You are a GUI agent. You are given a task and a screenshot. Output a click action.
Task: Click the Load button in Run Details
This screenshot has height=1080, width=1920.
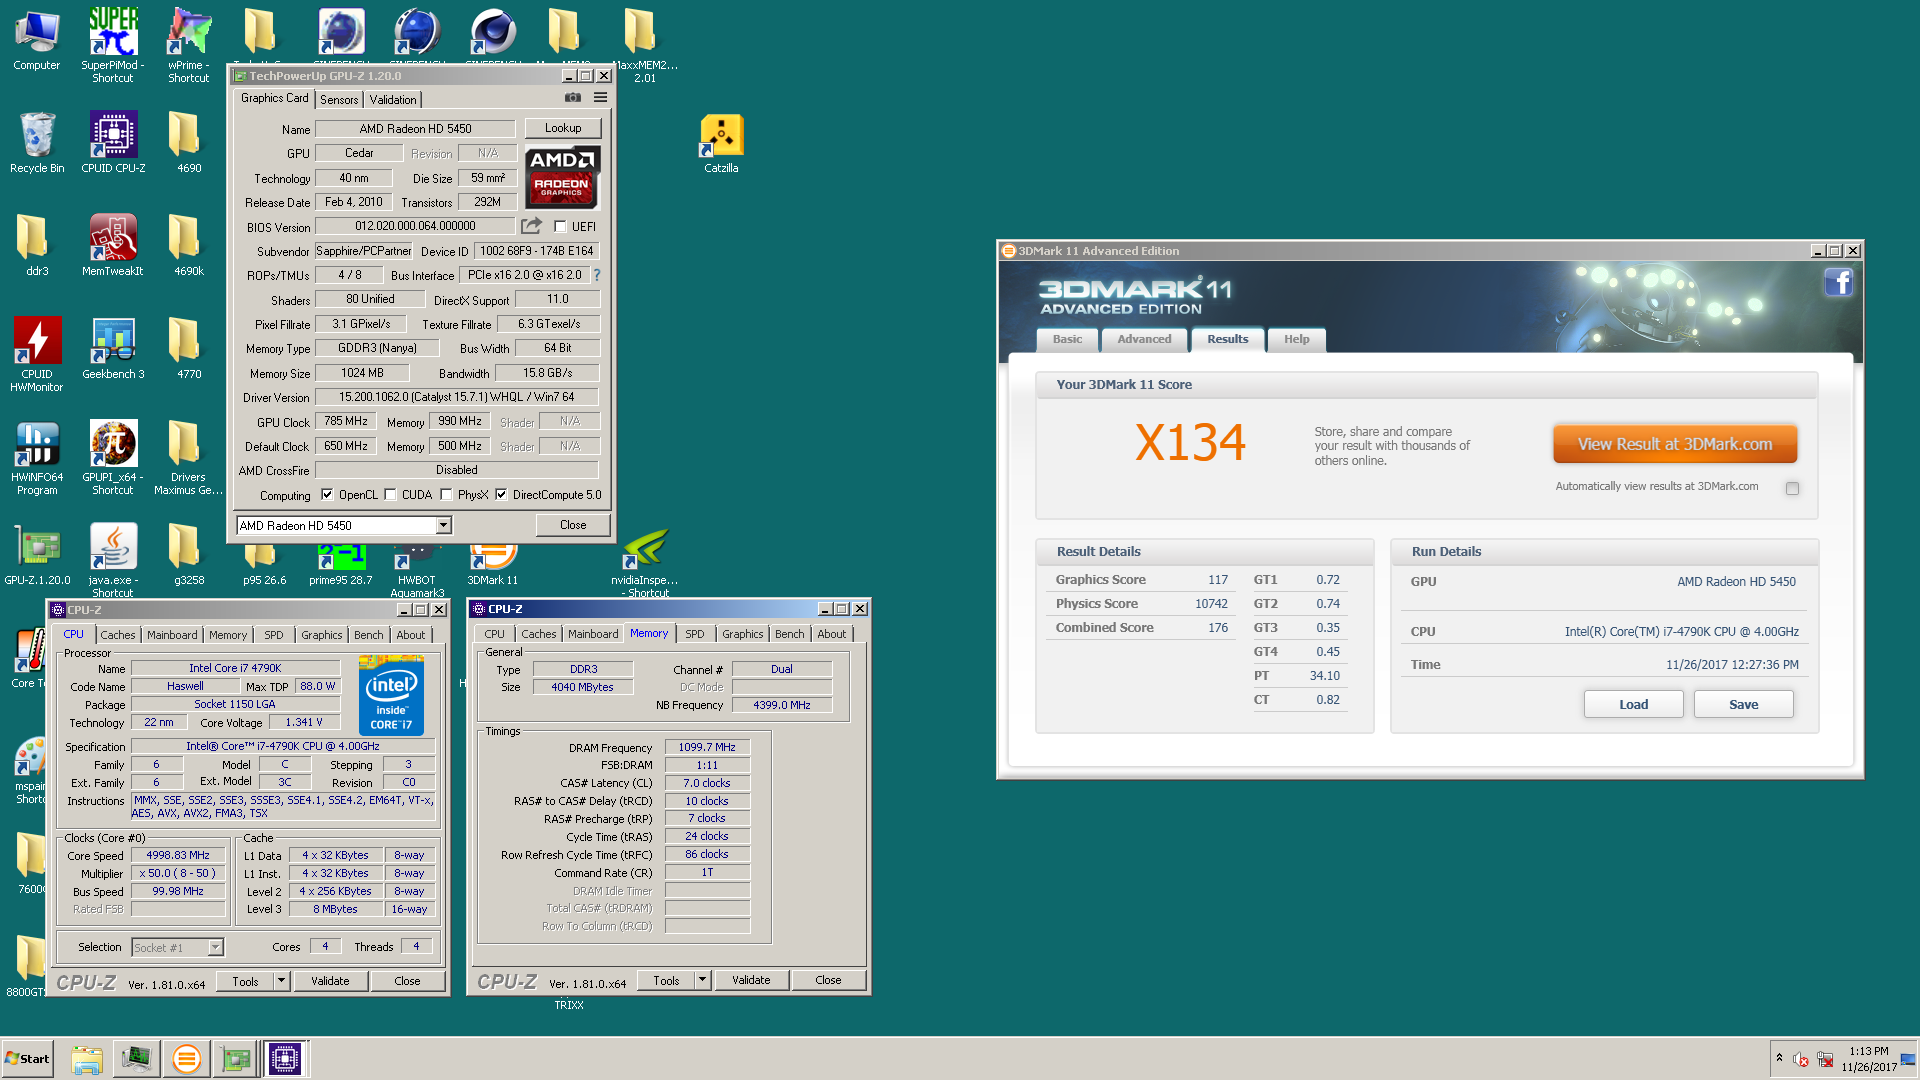(1633, 704)
